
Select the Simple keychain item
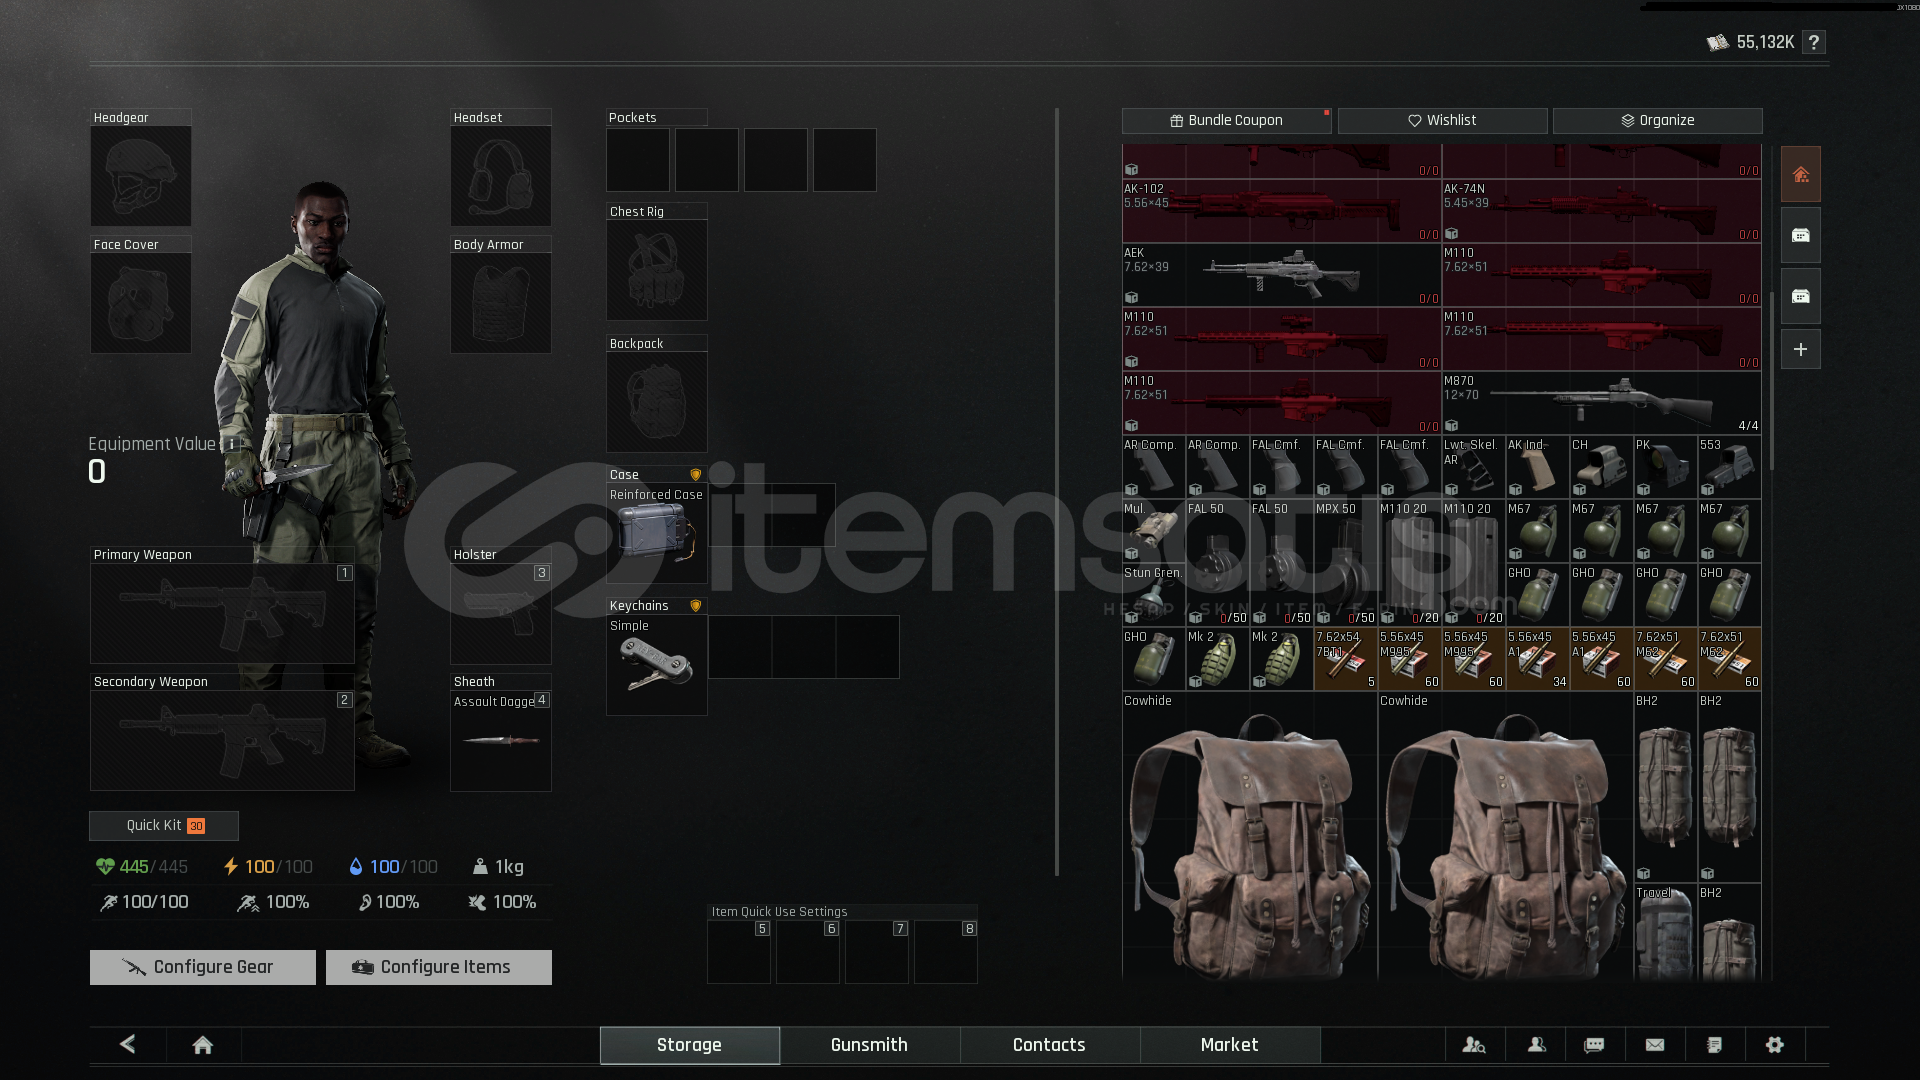tap(656, 665)
